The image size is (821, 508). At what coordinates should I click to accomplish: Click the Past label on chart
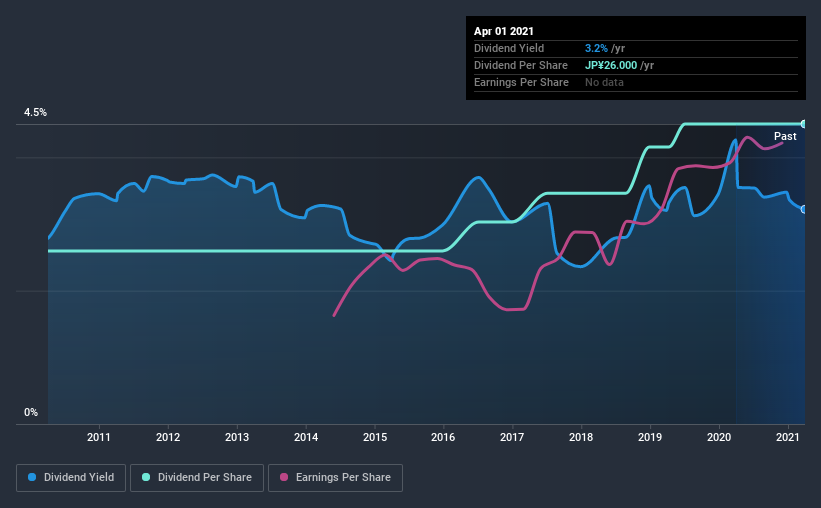[785, 136]
